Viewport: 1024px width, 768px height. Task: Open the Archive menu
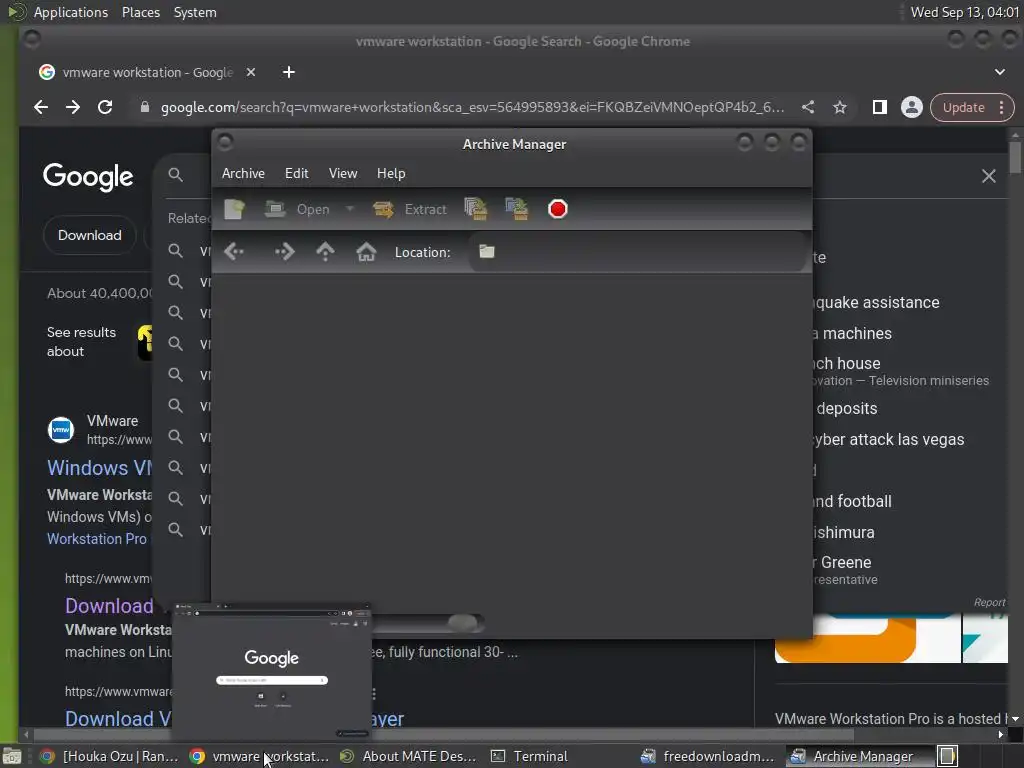[243, 173]
